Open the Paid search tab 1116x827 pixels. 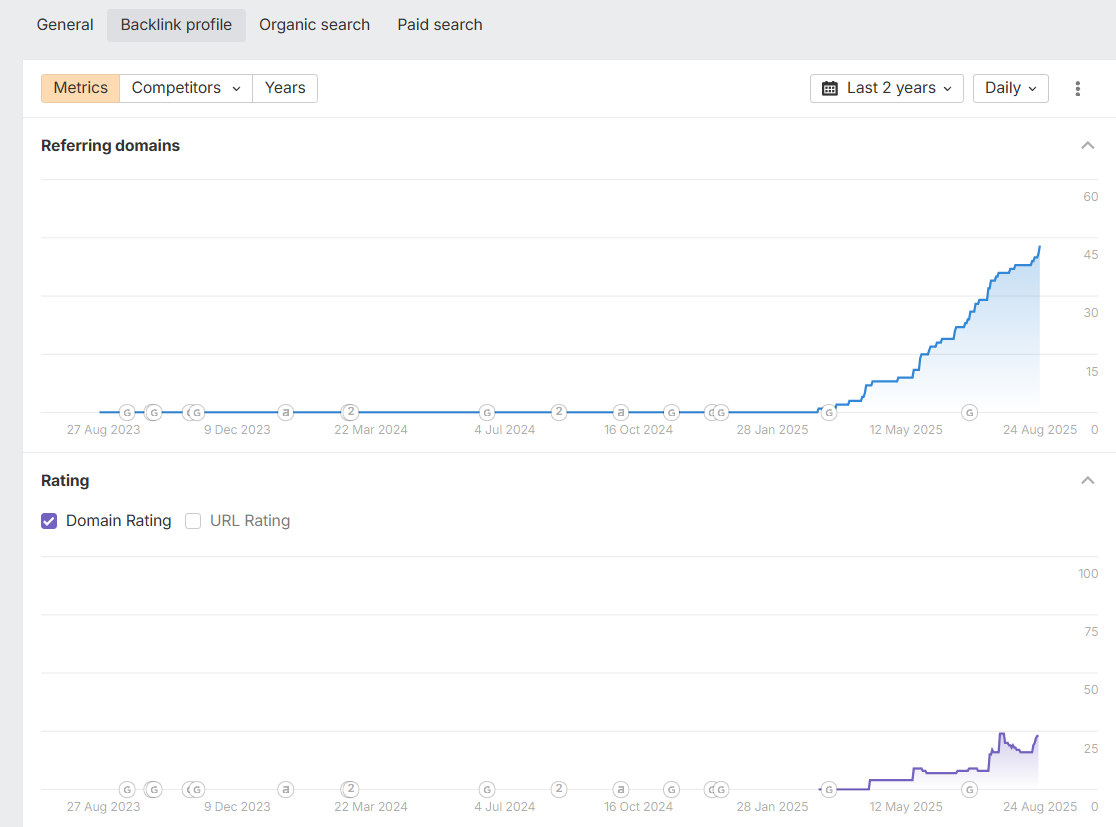coord(440,25)
